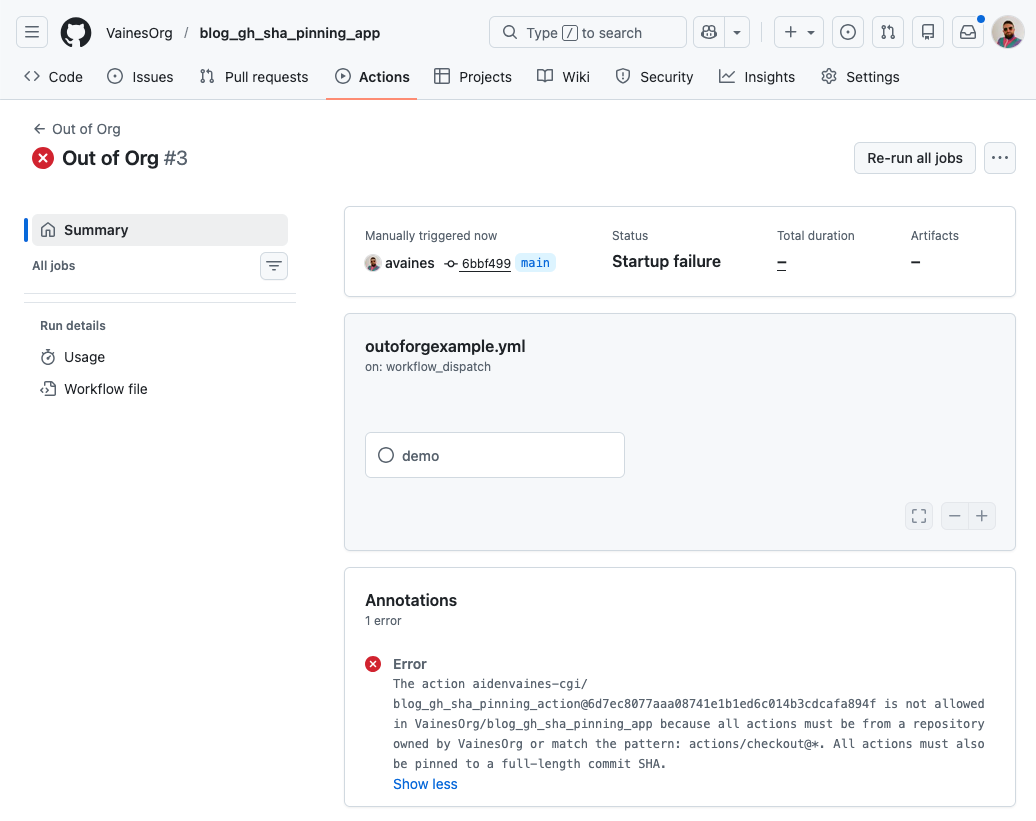The image size is (1036, 821).
Task: Zoom in the workflow graph
Action: pyautogui.click(x=982, y=516)
